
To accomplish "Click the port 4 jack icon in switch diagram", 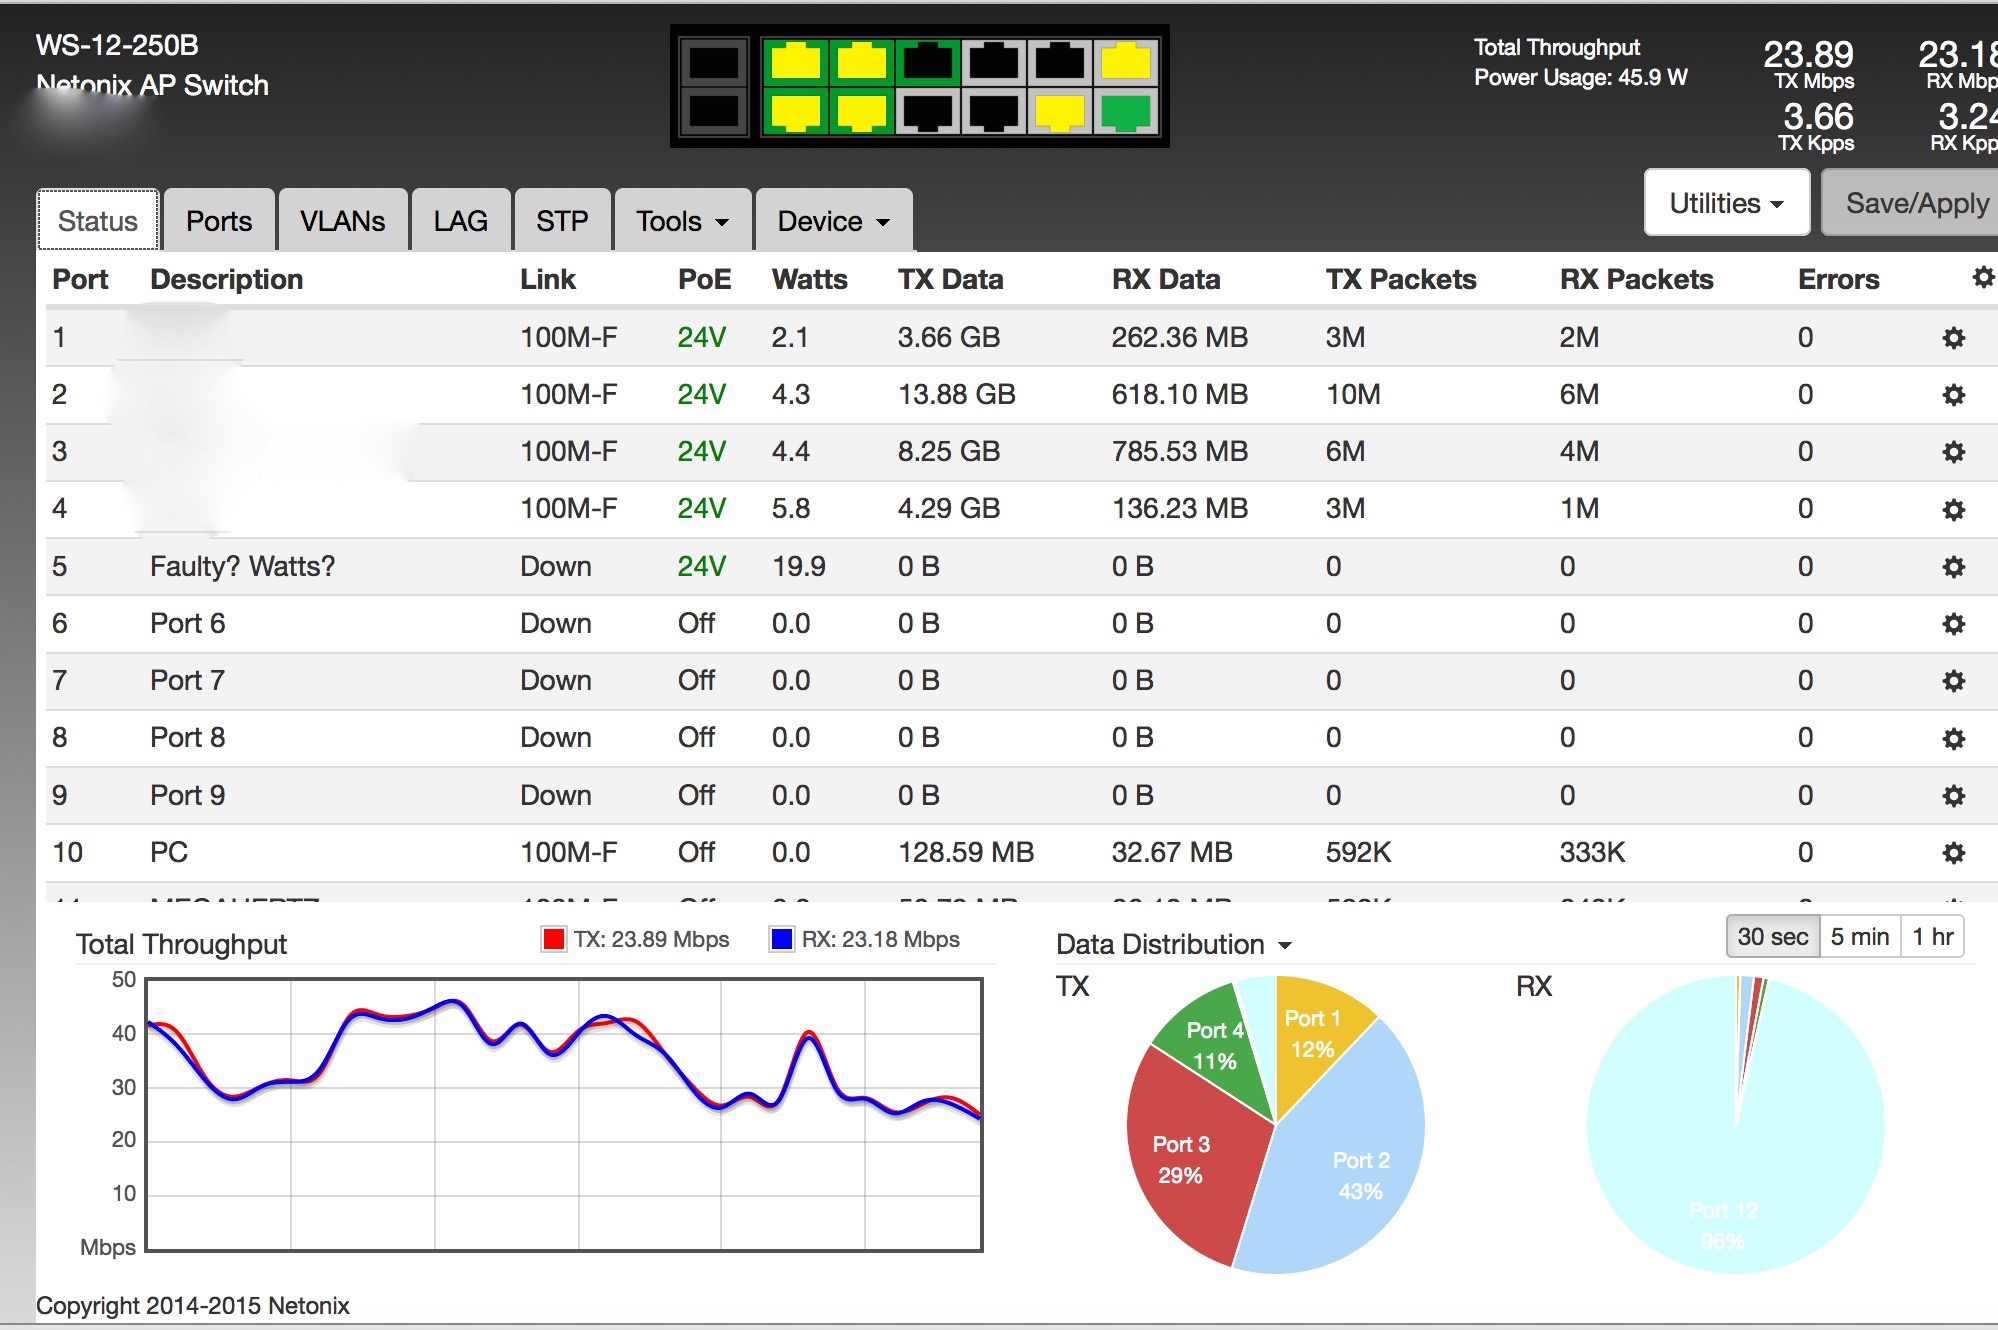I will pyautogui.click(x=861, y=111).
